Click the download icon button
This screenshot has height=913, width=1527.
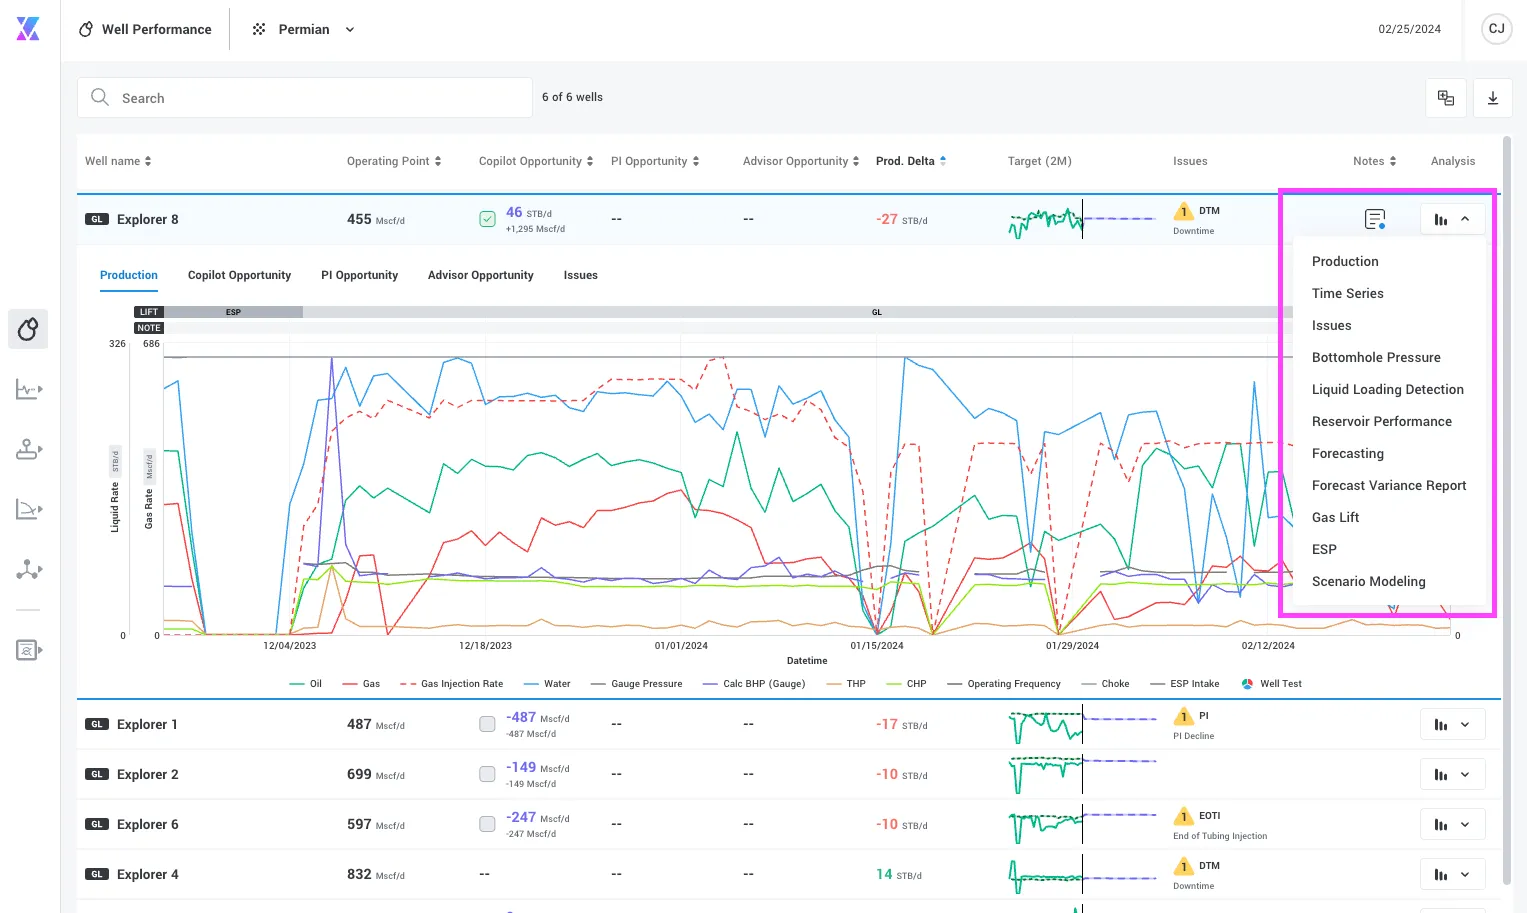click(1492, 98)
